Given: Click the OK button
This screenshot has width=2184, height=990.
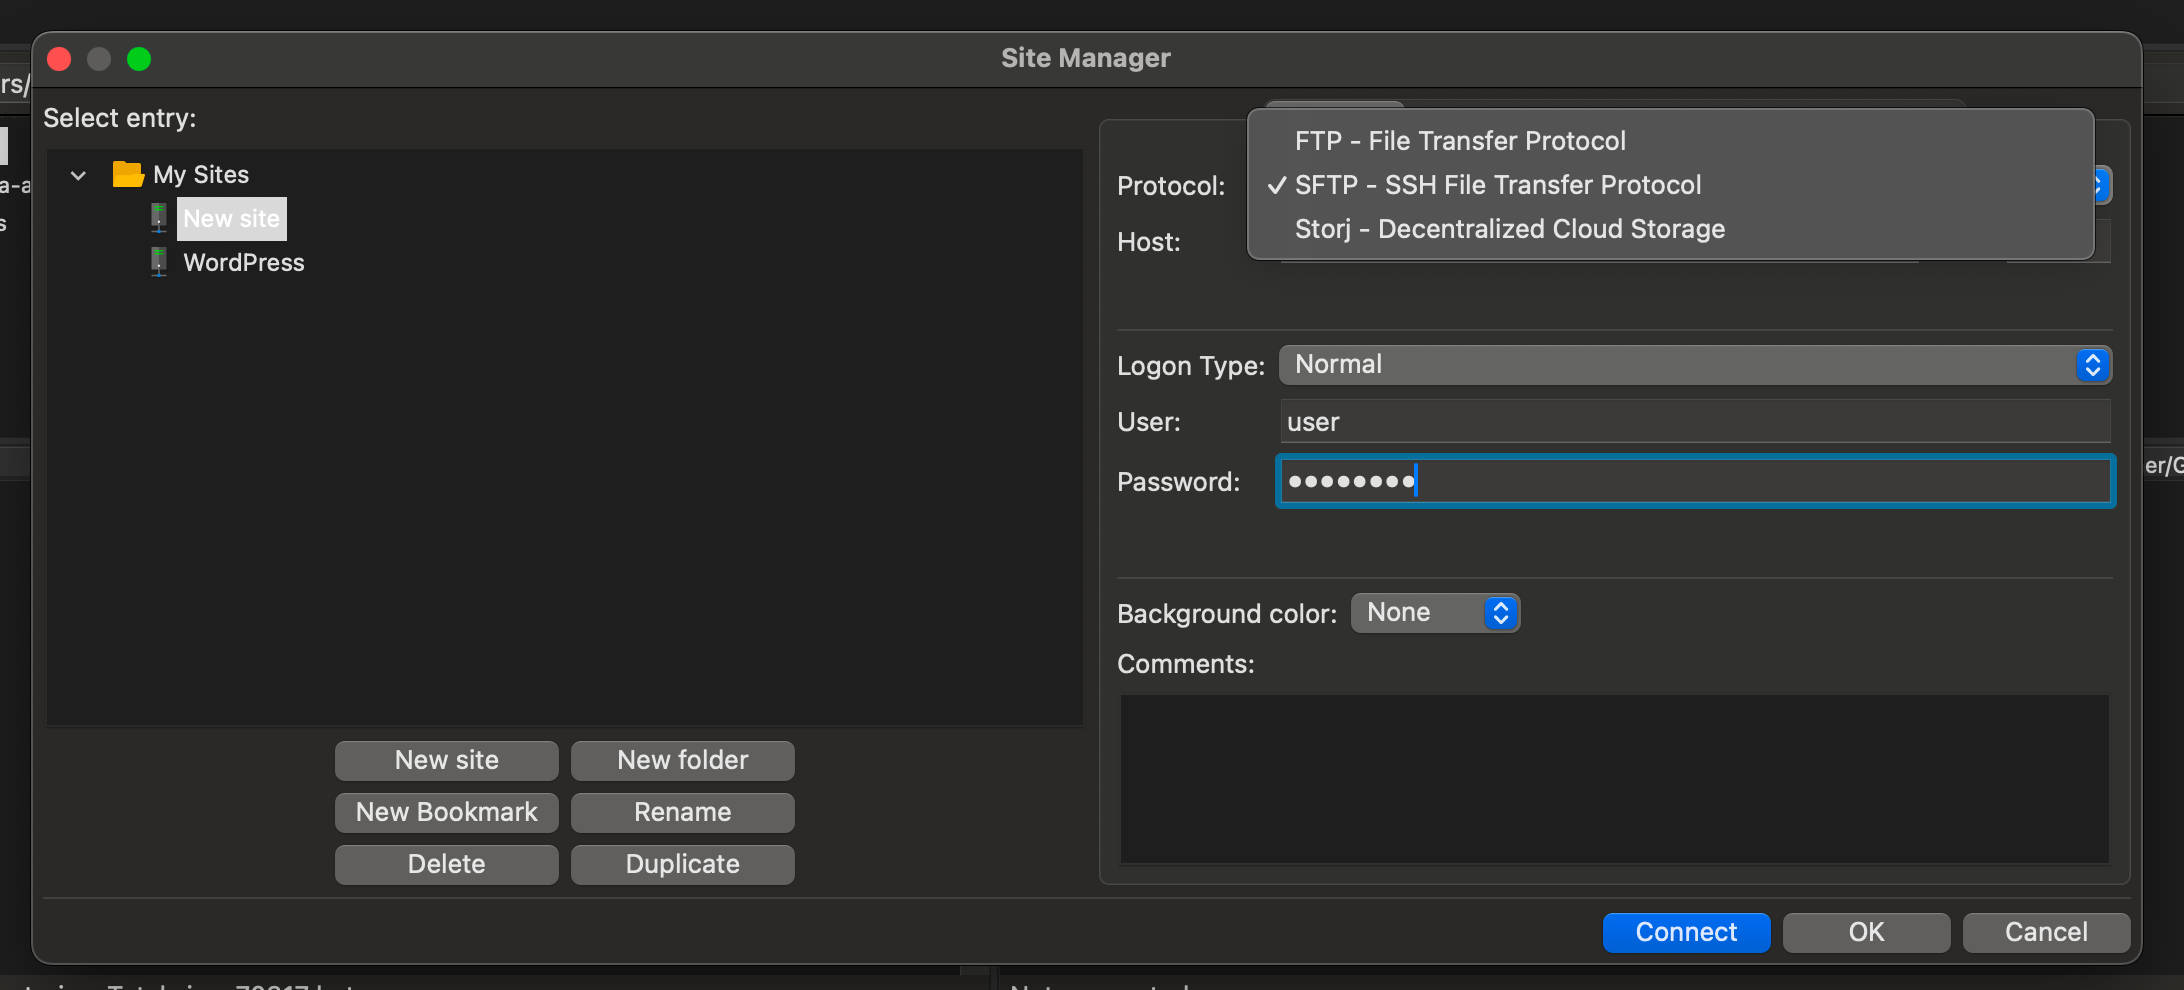Looking at the screenshot, I should [x=1865, y=932].
